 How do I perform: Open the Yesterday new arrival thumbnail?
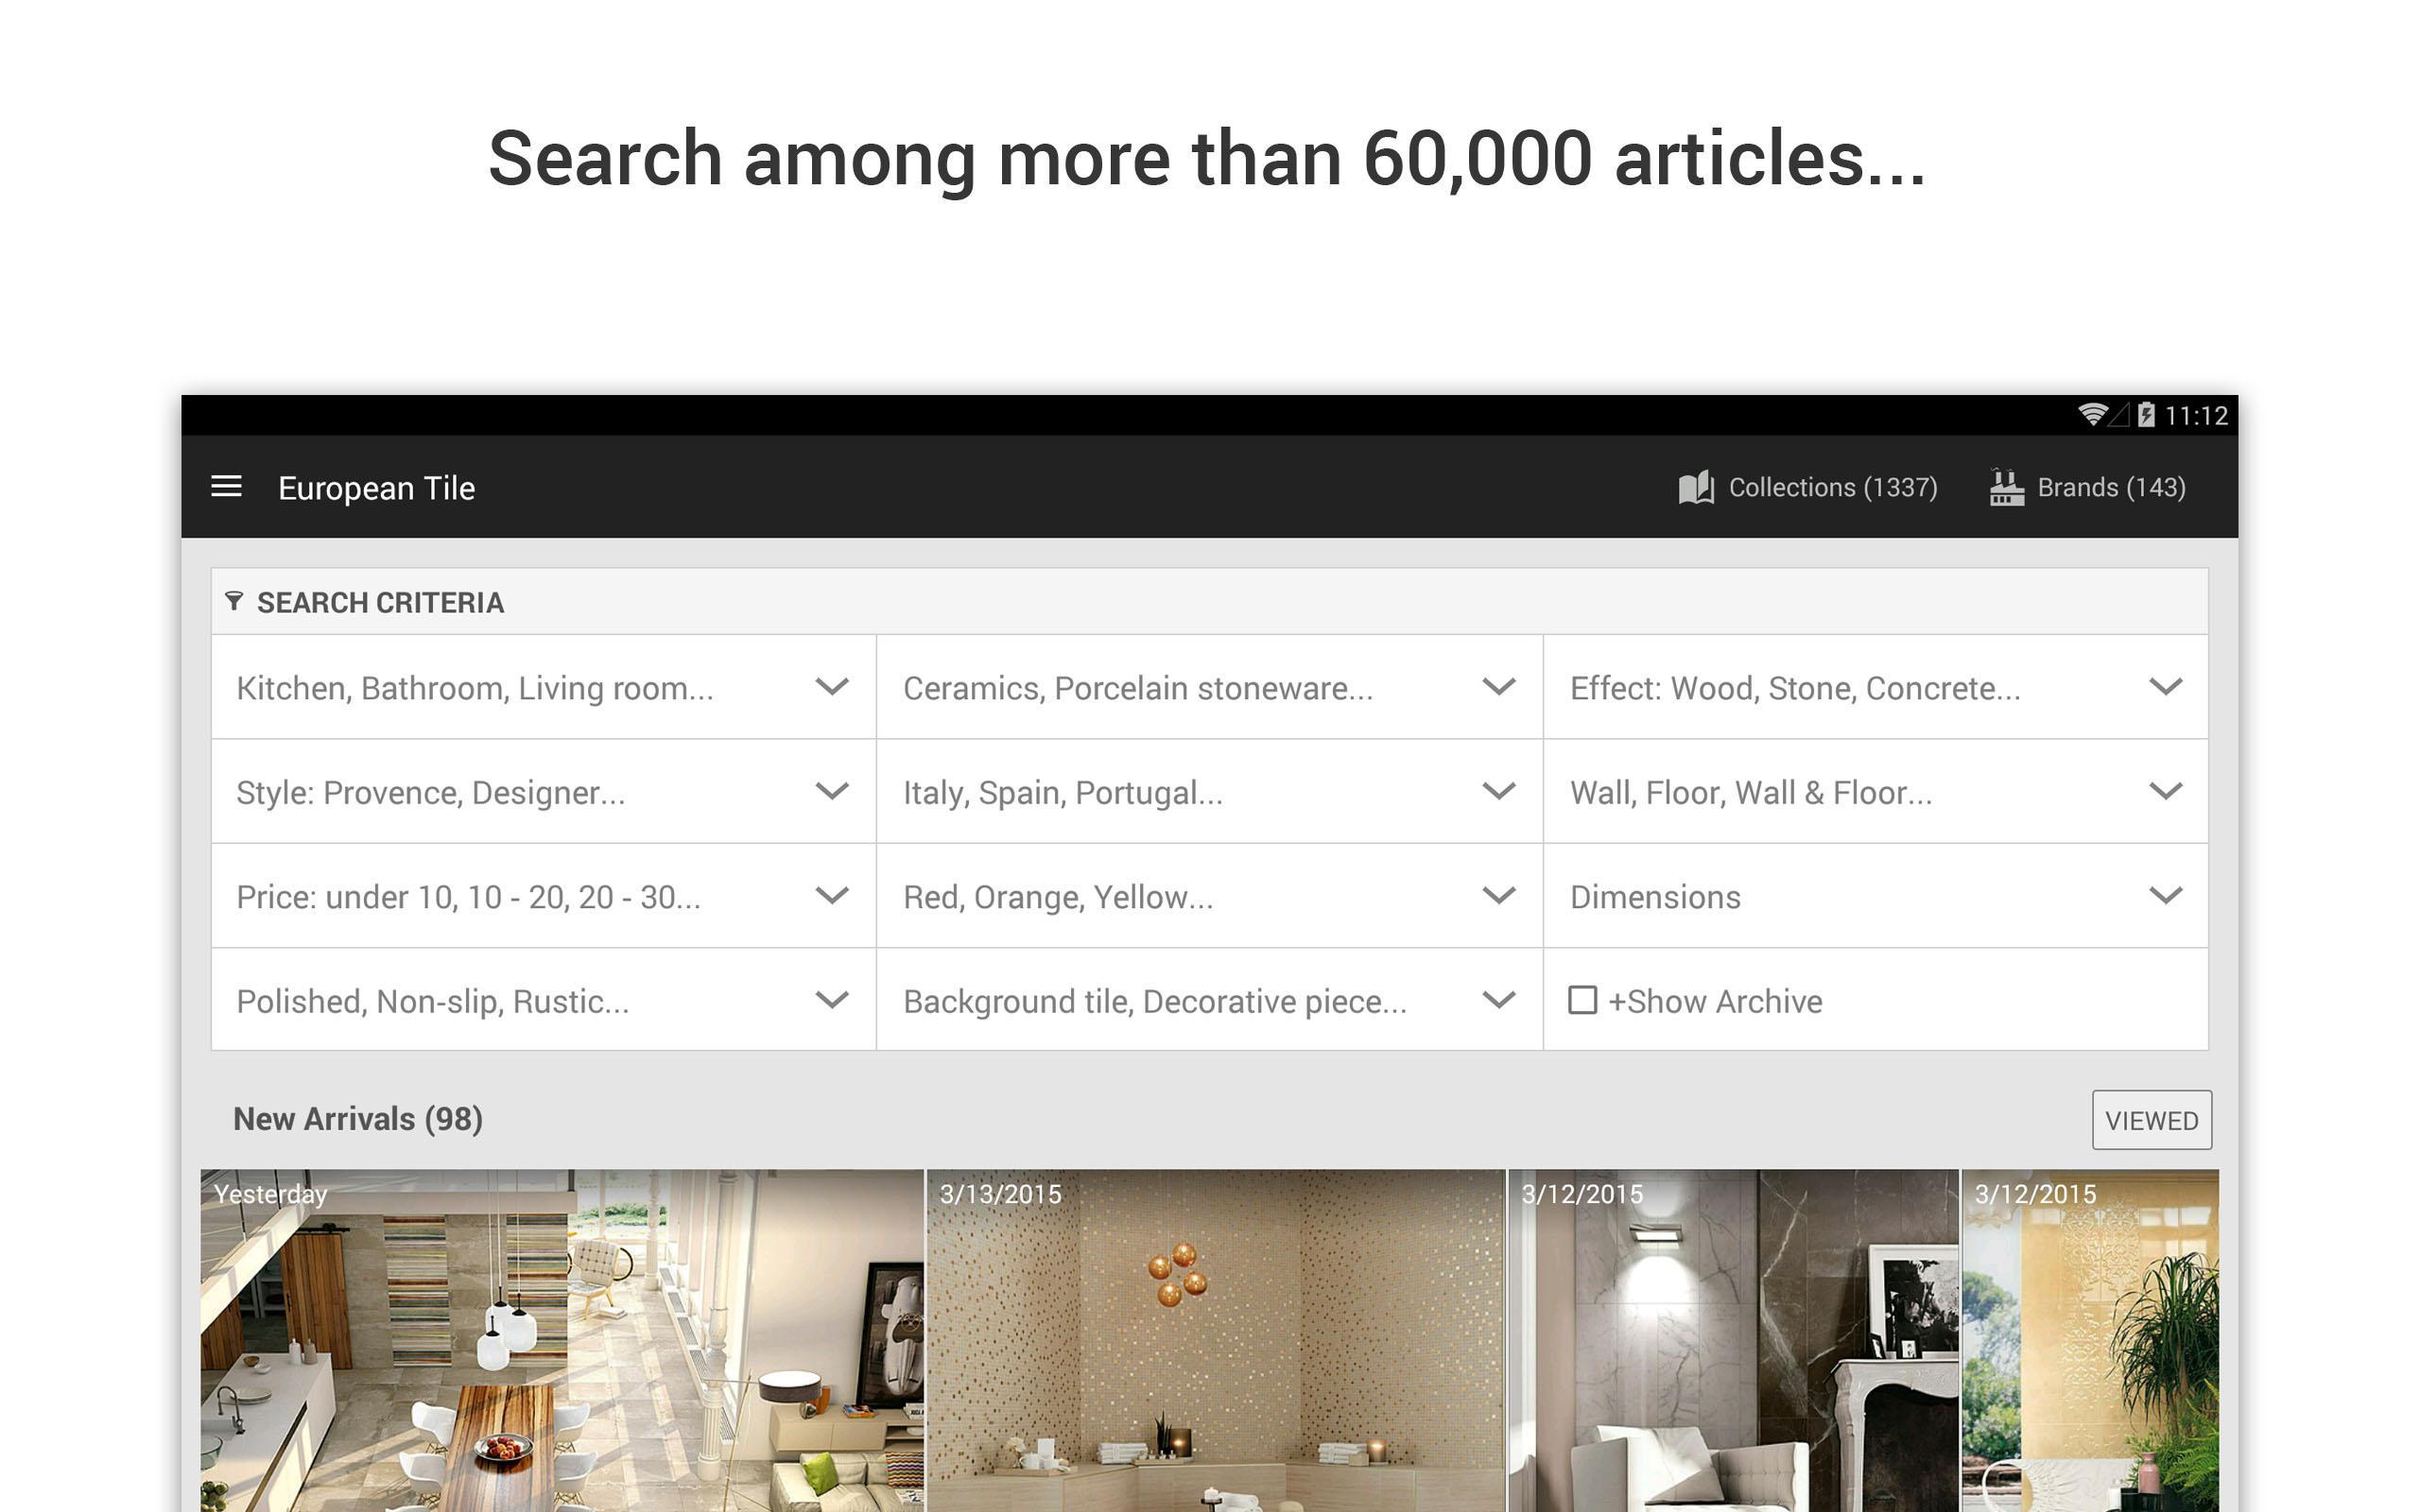pyautogui.click(x=561, y=1340)
